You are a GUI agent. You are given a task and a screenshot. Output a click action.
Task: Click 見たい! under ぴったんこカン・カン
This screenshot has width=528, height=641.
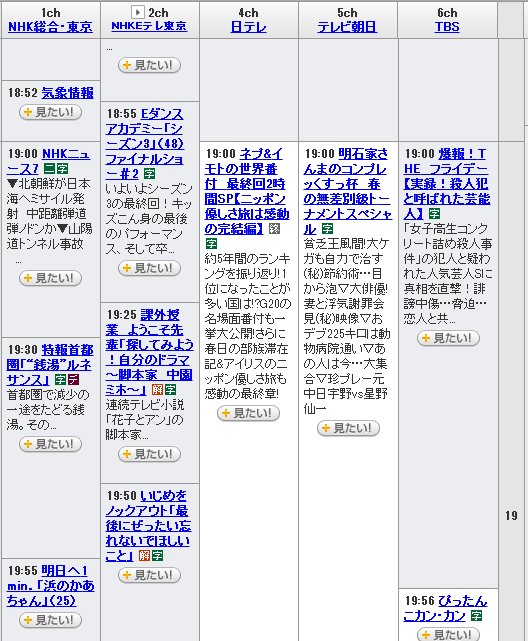pos(448,634)
